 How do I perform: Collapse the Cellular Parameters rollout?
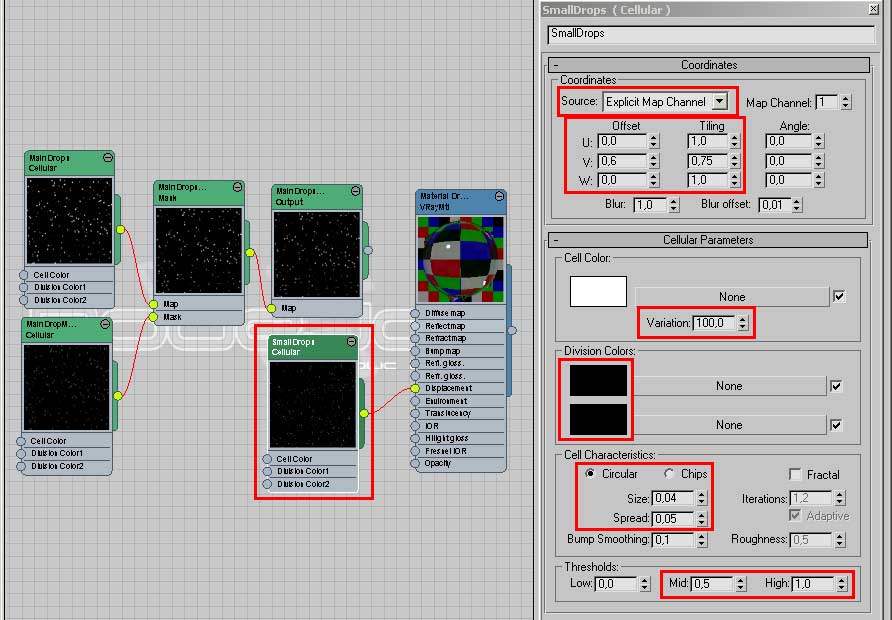(555, 240)
